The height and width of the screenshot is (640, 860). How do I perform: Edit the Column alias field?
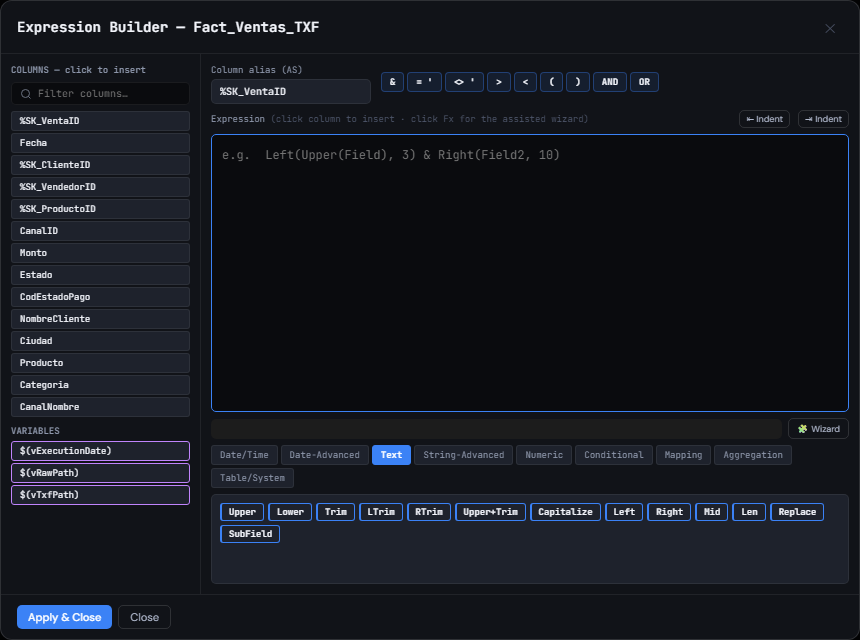[x=291, y=92]
